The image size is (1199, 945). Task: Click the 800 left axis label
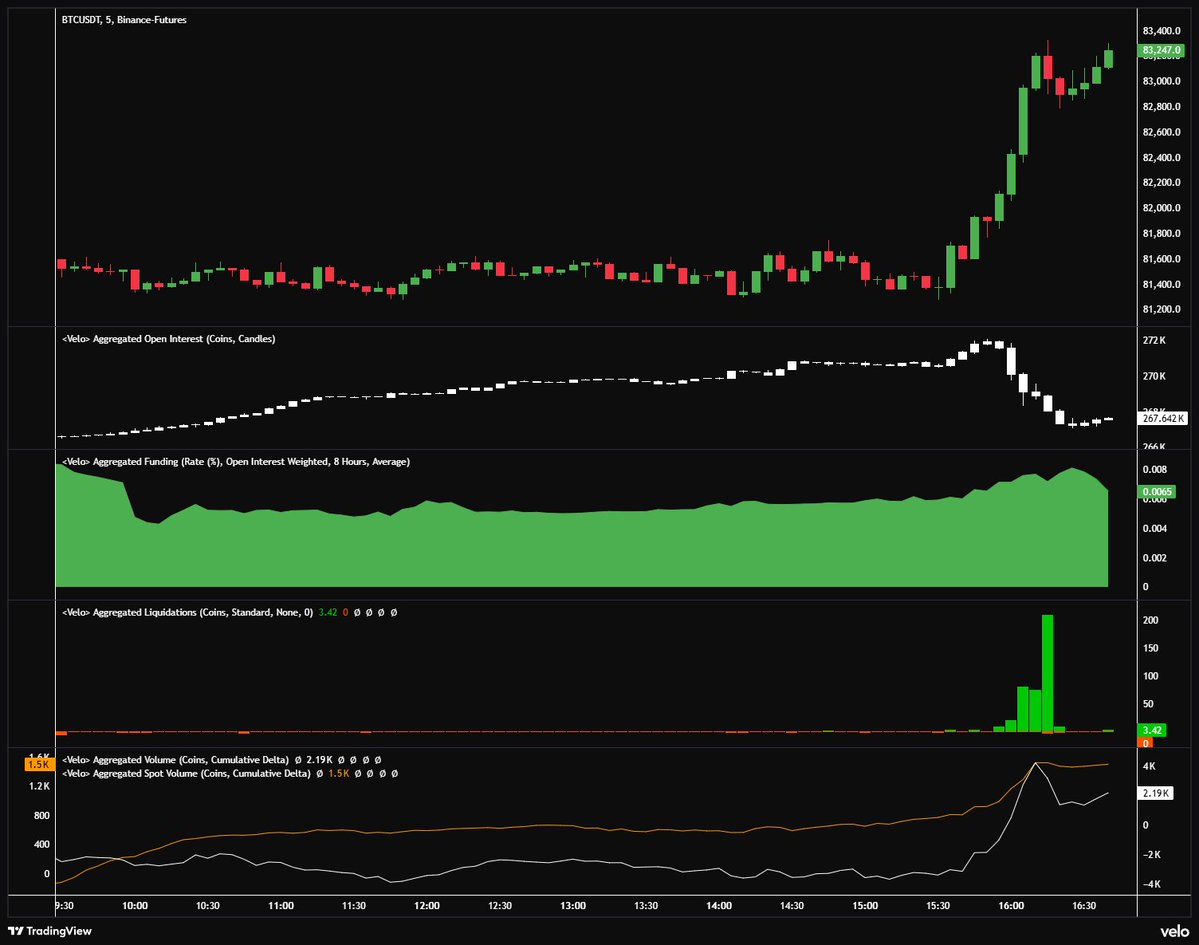point(42,816)
